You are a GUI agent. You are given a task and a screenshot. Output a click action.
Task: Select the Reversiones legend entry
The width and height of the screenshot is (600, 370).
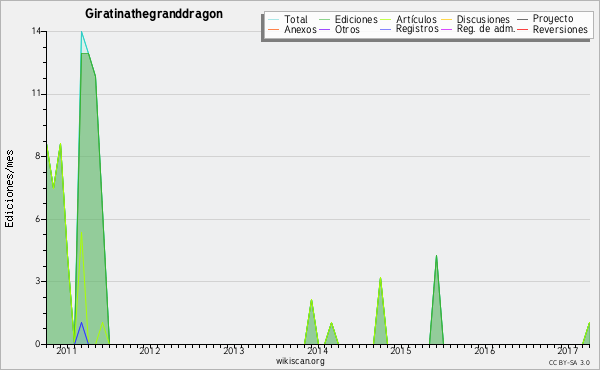560,29
